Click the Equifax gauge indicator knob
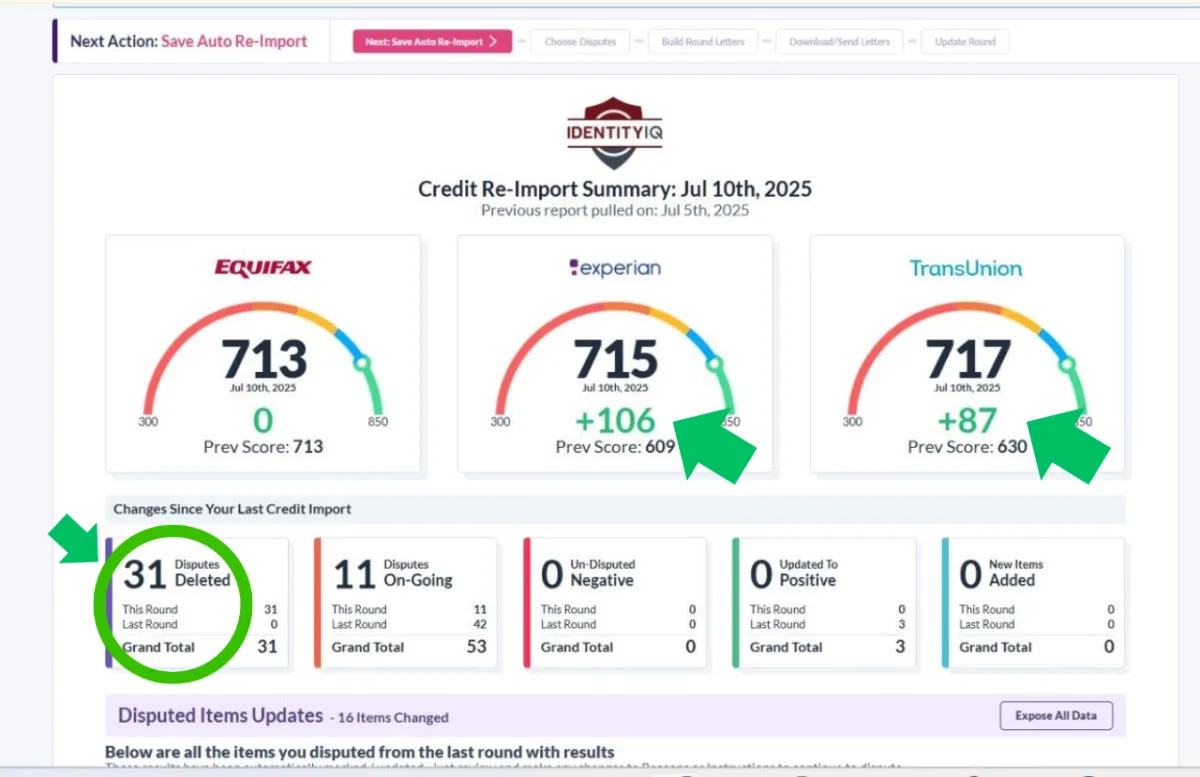 pyautogui.click(x=362, y=362)
